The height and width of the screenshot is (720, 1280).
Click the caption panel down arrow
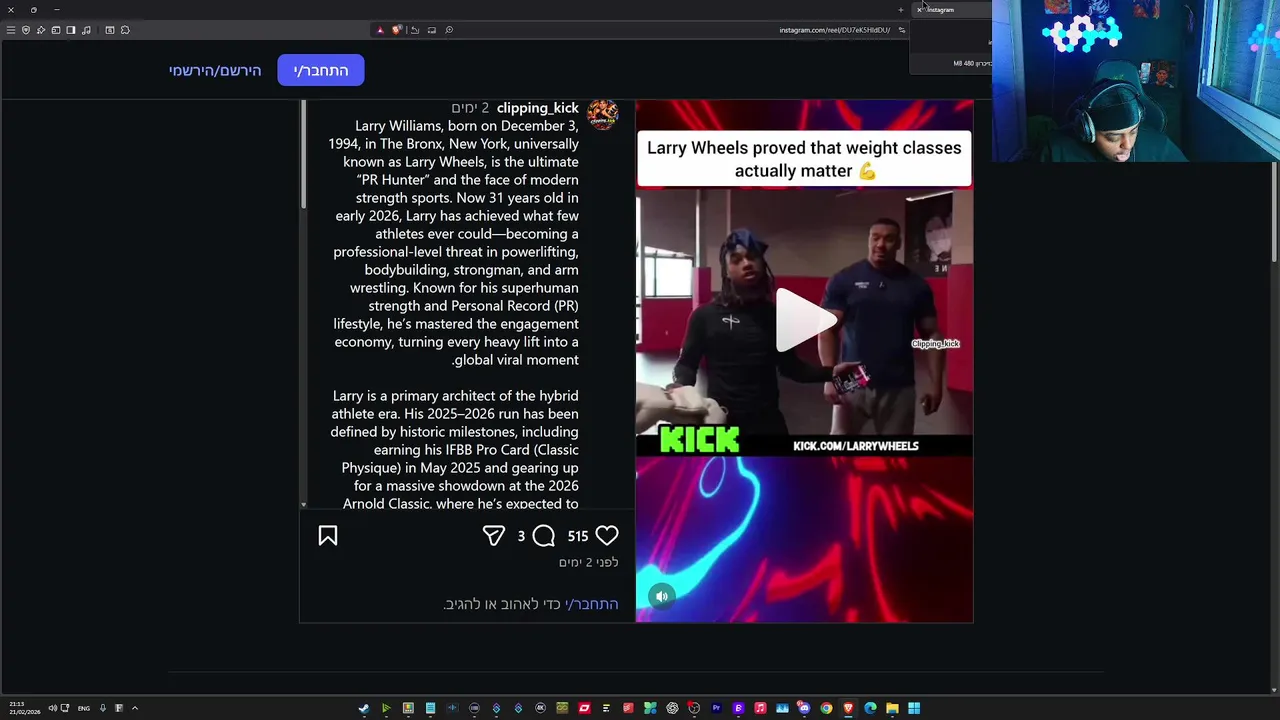click(x=303, y=505)
